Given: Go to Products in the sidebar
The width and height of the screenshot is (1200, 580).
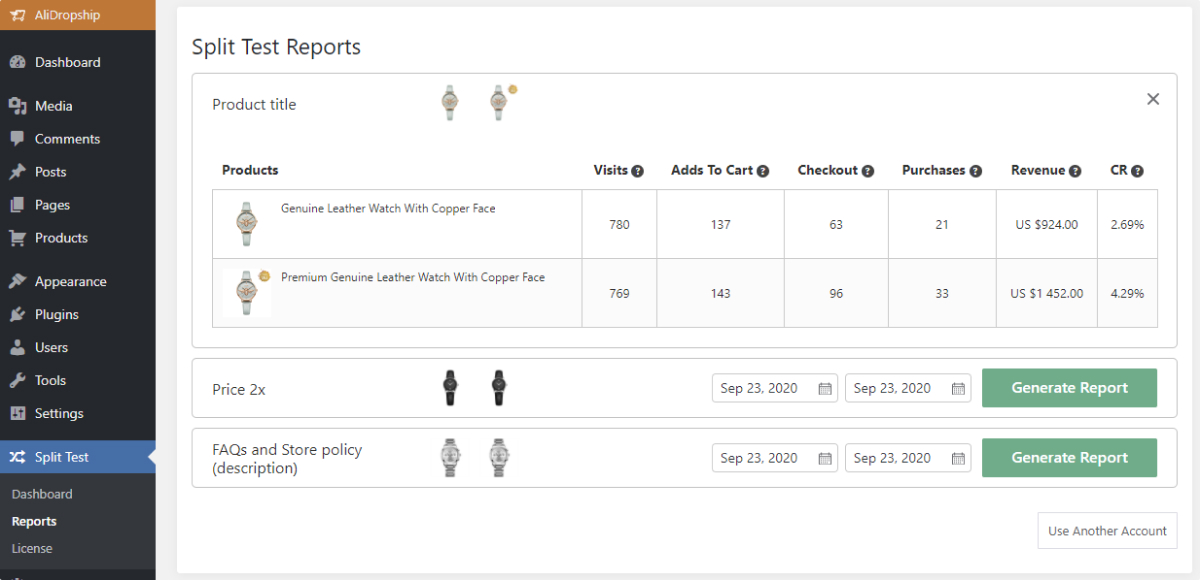Looking at the screenshot, I should 61,238.
